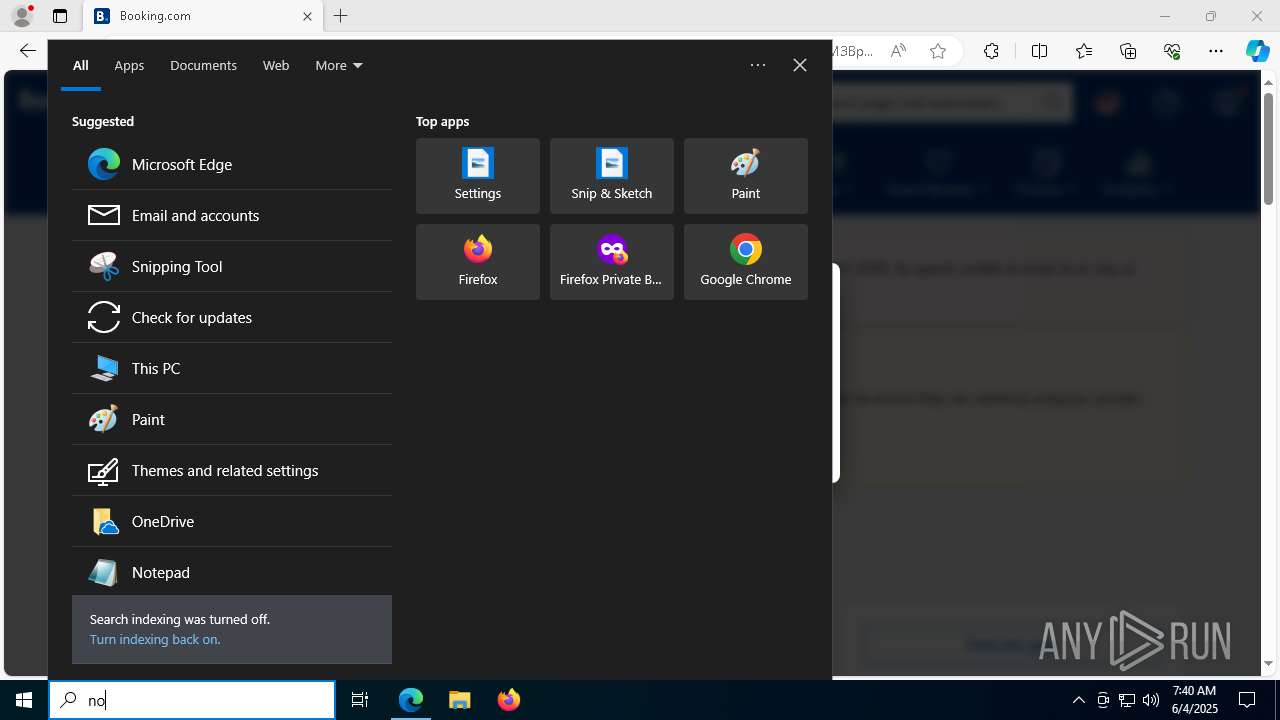The width and height of the screenshot is (1280, 720).
Task: Open Email and accounts settings
Action: [232, 215]
